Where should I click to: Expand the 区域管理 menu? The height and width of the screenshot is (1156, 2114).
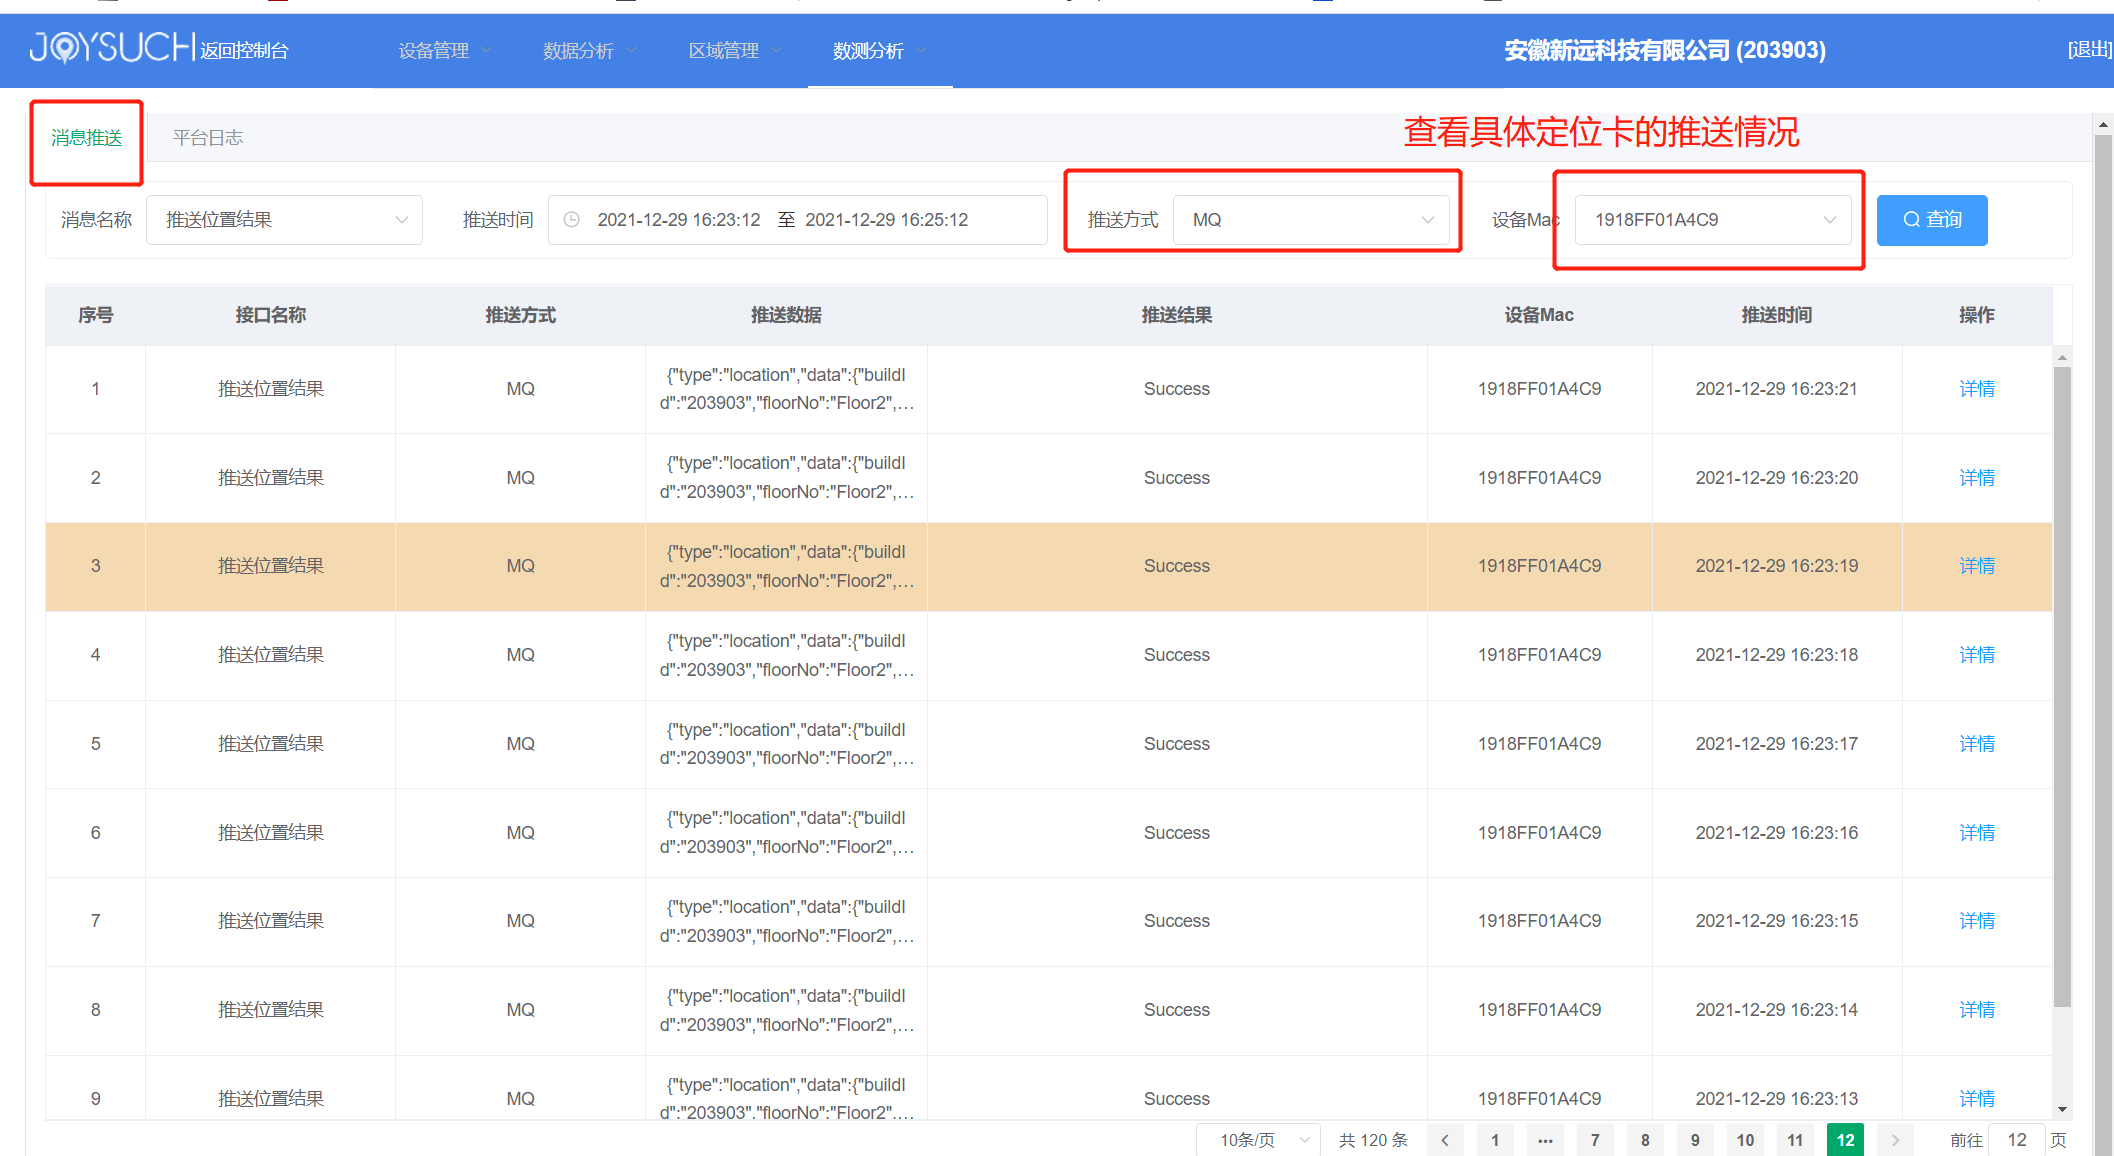735,51
